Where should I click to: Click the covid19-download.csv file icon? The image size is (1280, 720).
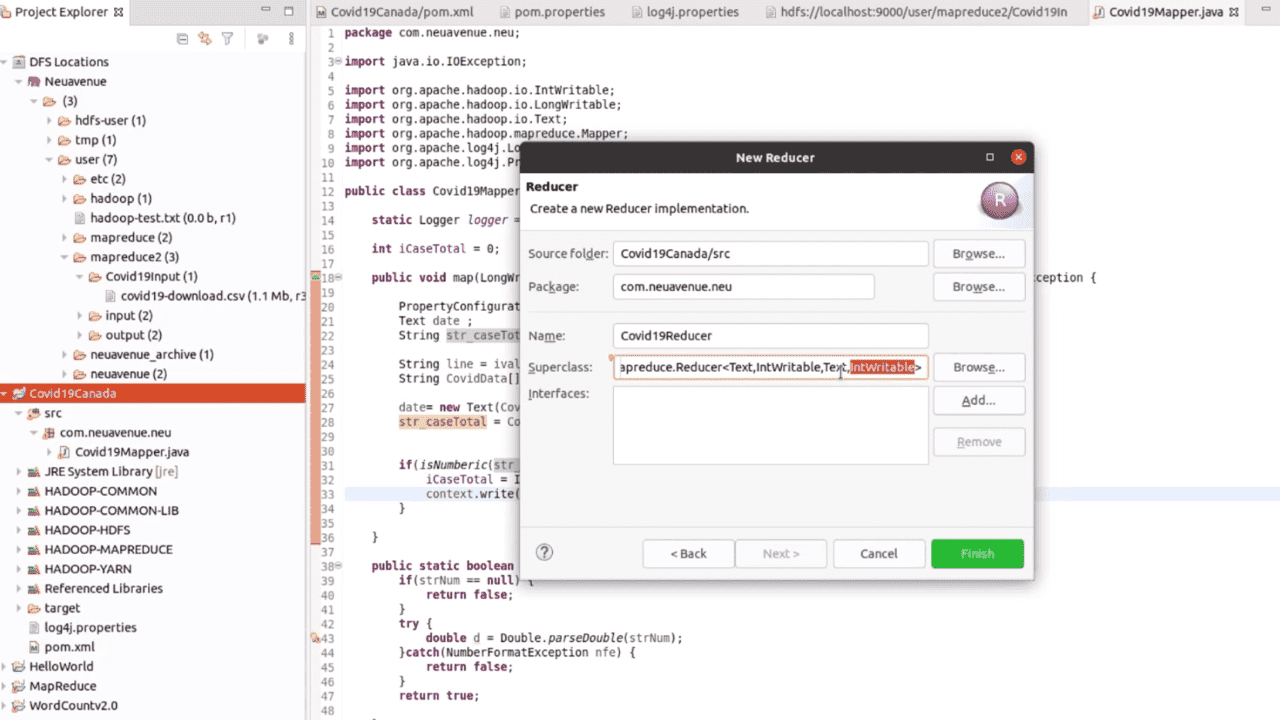[111, 296]
